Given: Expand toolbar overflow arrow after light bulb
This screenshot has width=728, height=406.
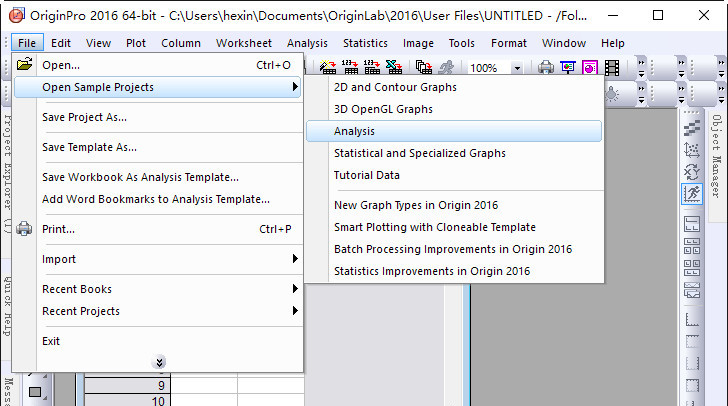Looking at the screenshot, I should [641, 94].
